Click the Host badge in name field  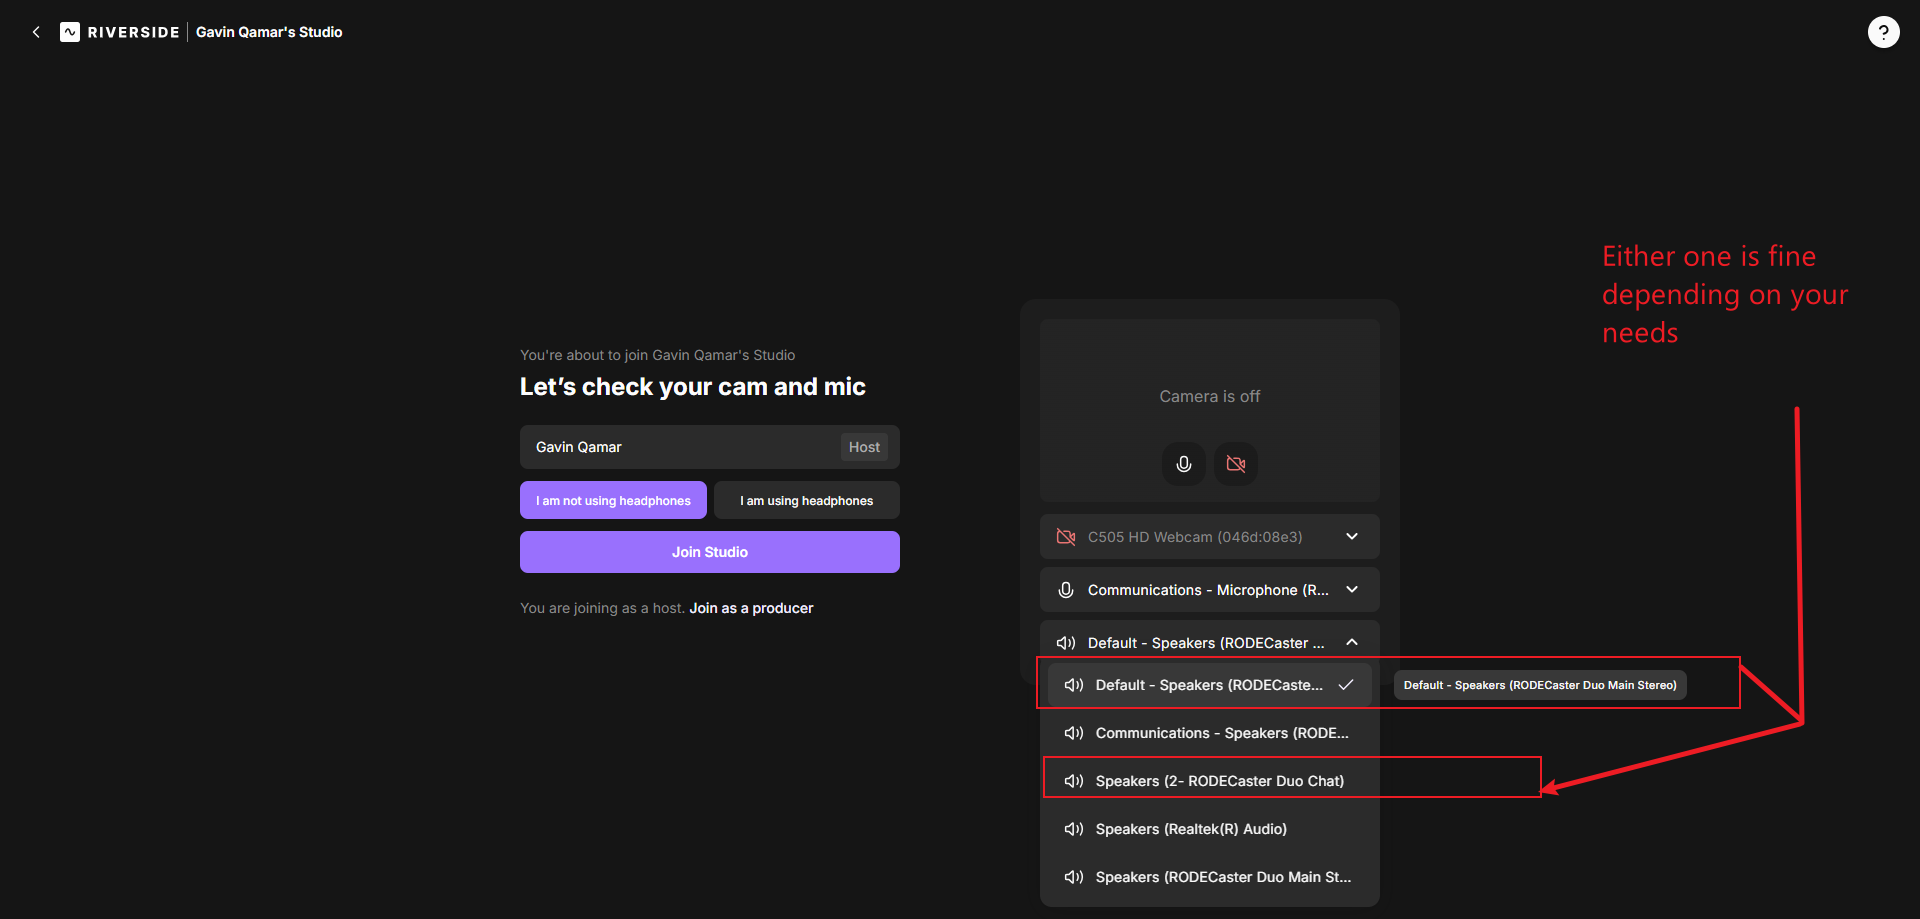click(864, 447)
